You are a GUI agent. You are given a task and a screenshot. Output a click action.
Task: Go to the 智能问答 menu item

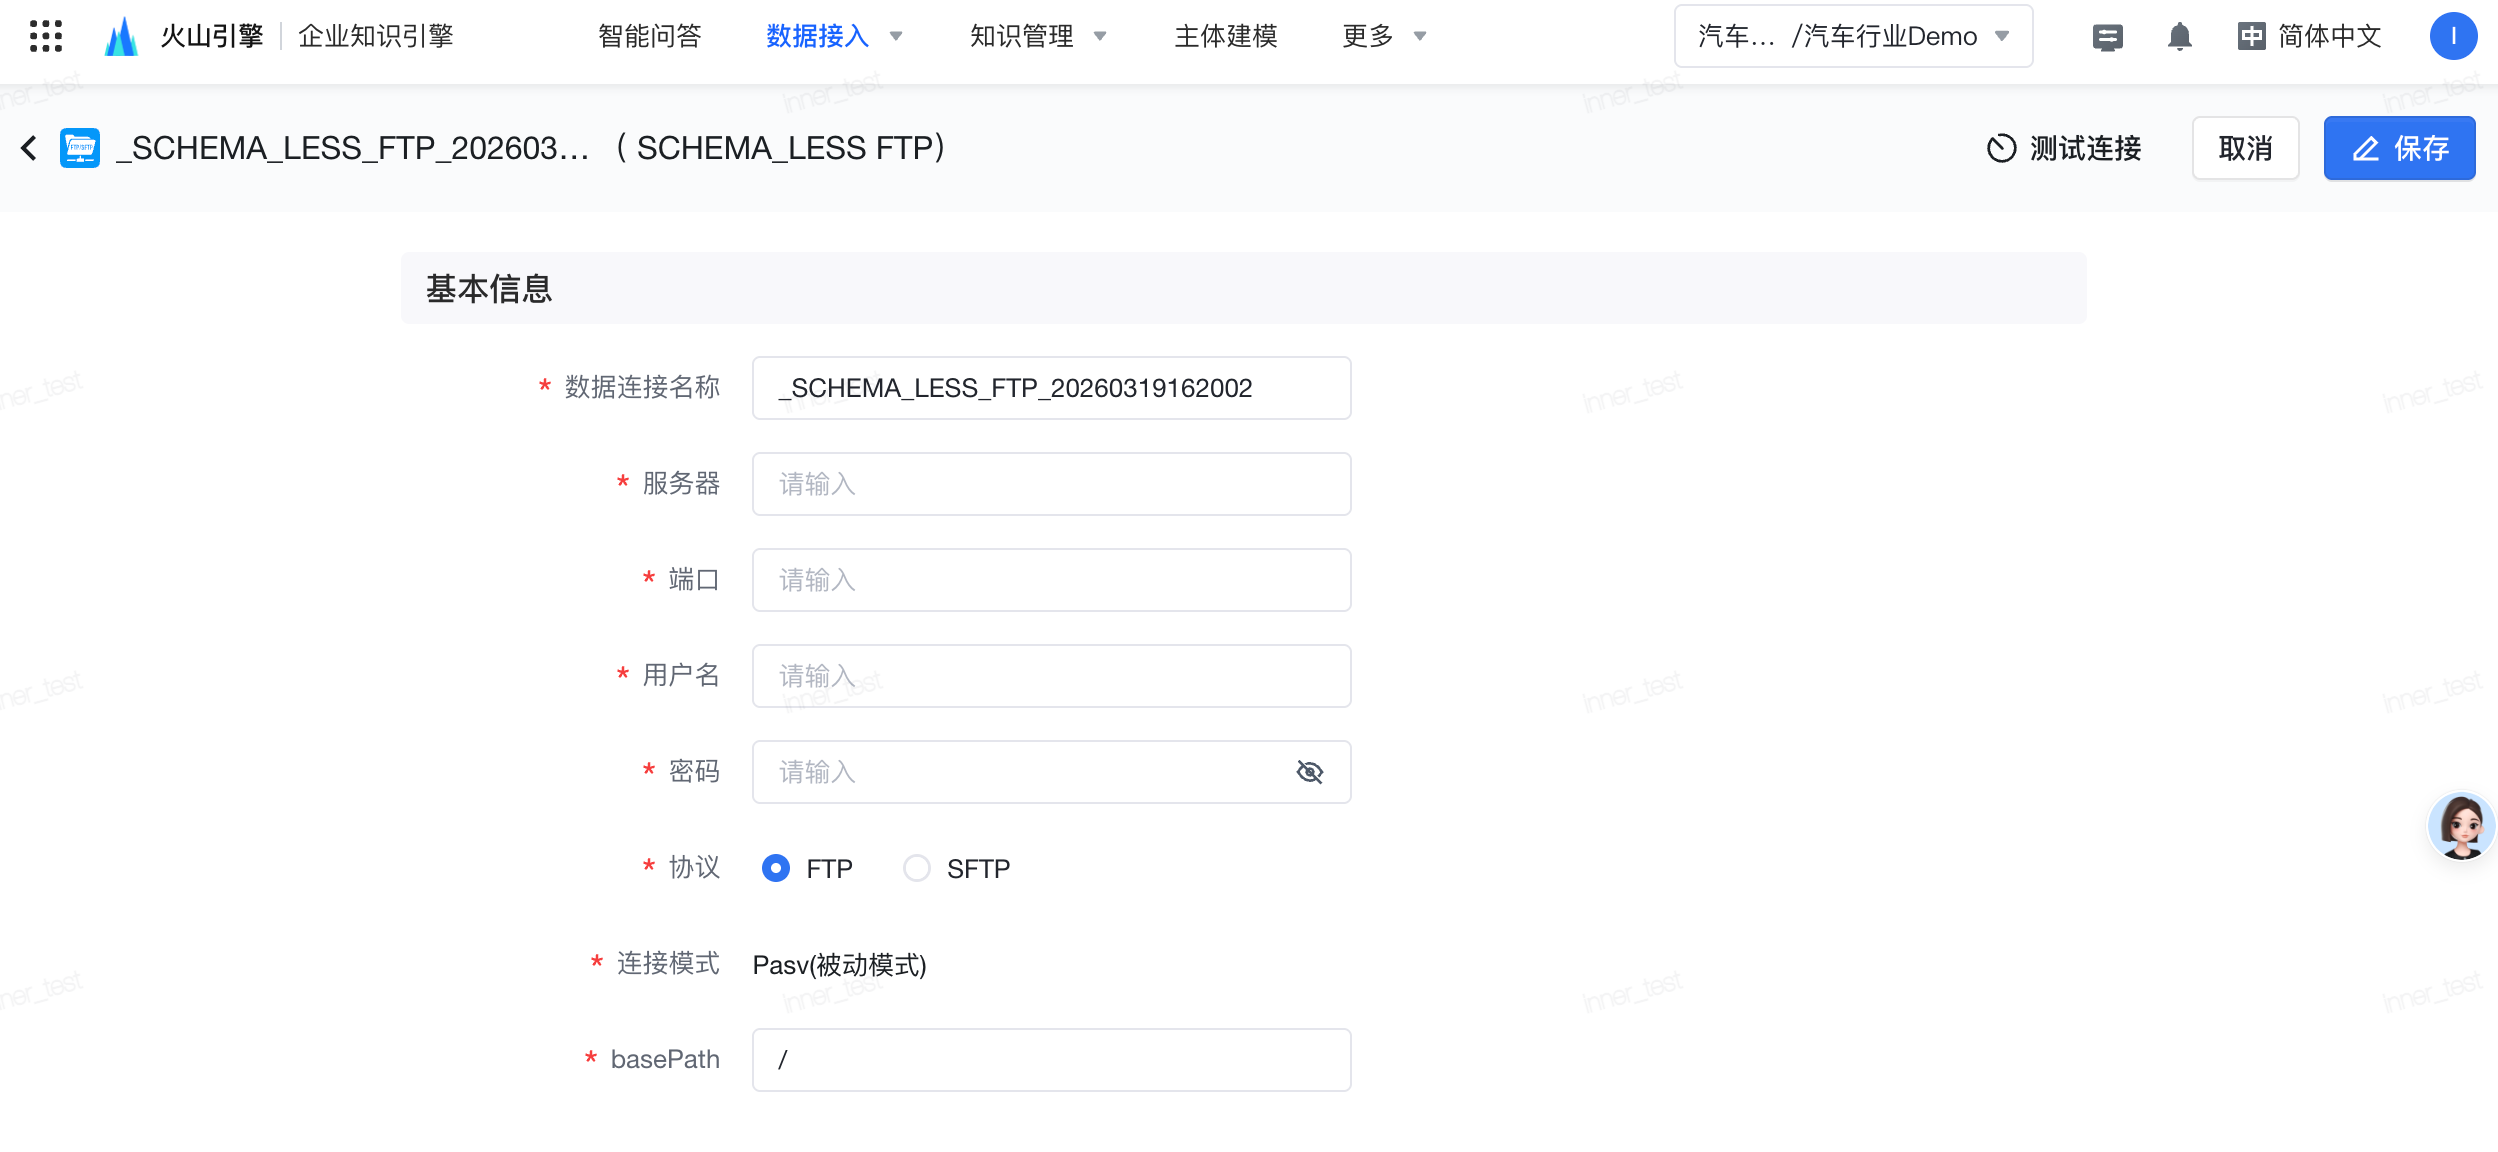tap(650, 36)
